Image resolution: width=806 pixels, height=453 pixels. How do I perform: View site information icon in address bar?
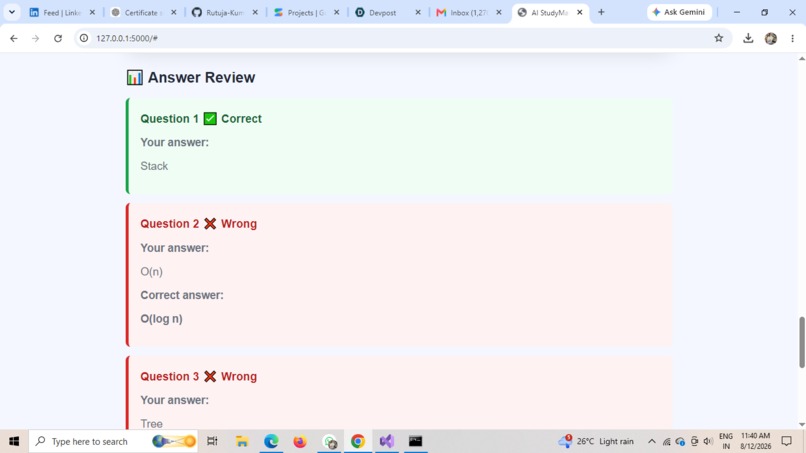(x=84, y=38)
